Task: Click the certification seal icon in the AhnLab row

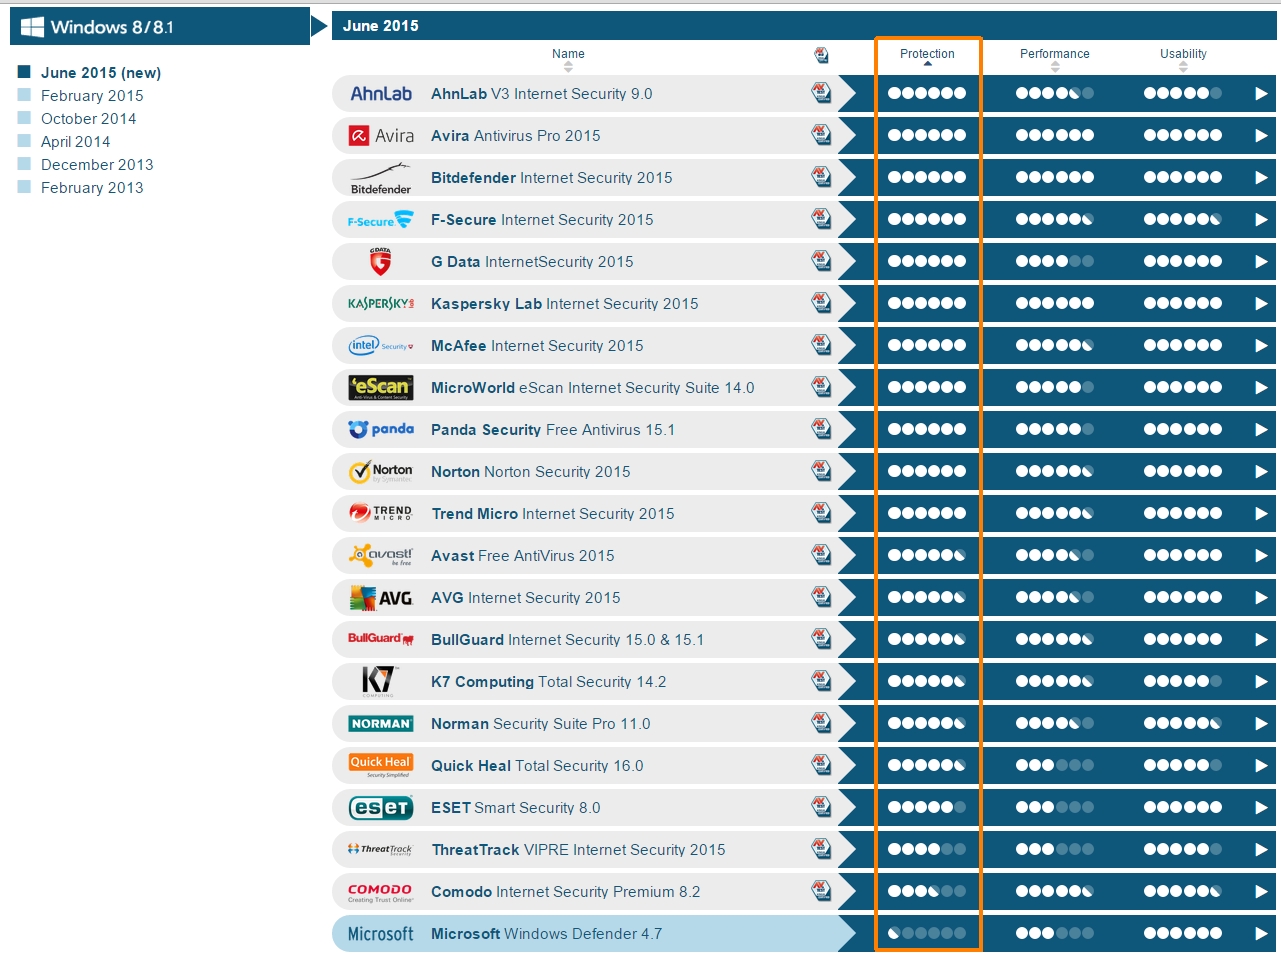Action: 821,93
